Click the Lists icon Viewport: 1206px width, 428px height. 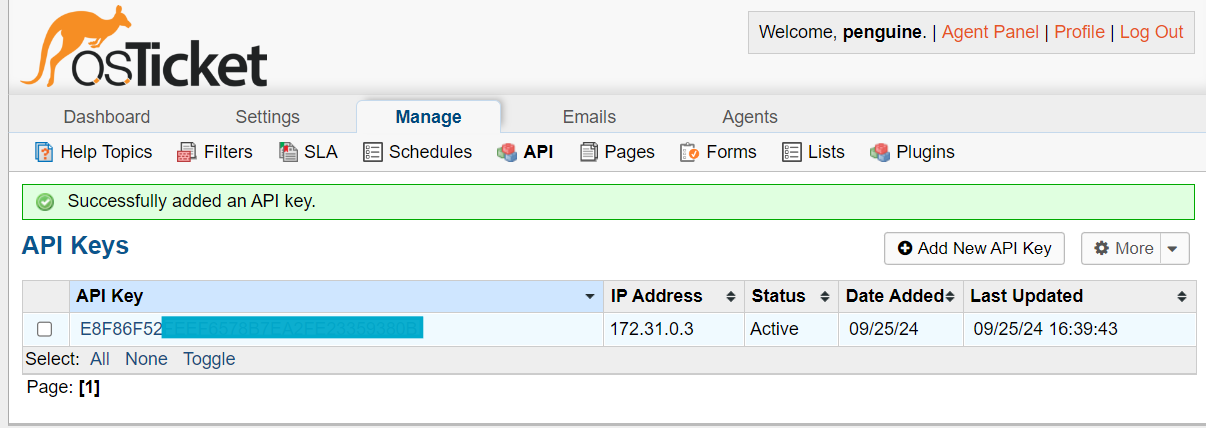tap(792, 152)
